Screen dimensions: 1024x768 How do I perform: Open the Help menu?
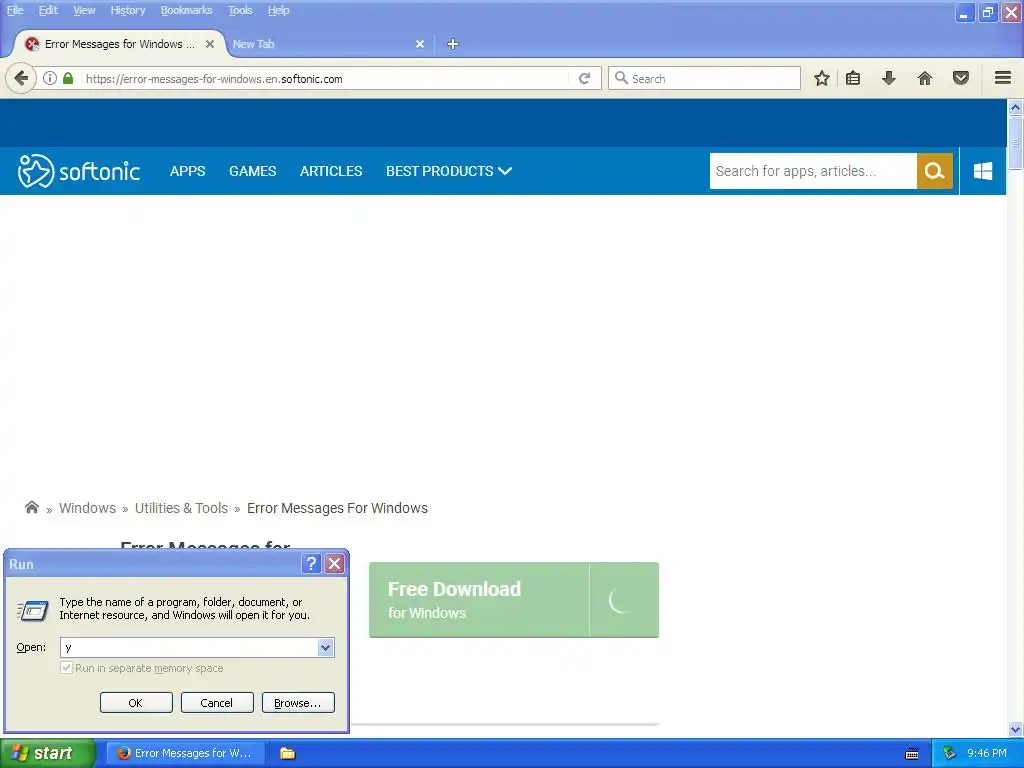pos(278,10)
